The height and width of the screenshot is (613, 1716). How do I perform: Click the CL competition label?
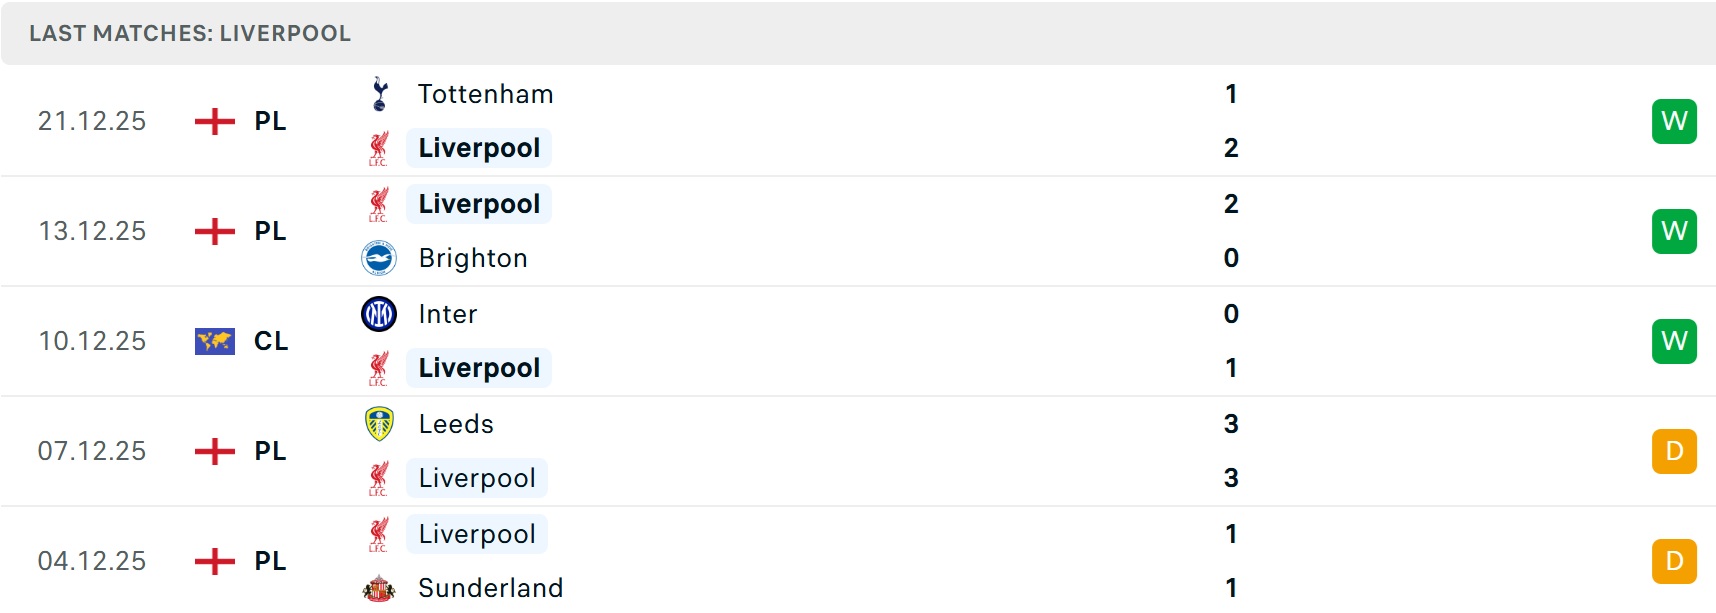[x=271, y=341]
